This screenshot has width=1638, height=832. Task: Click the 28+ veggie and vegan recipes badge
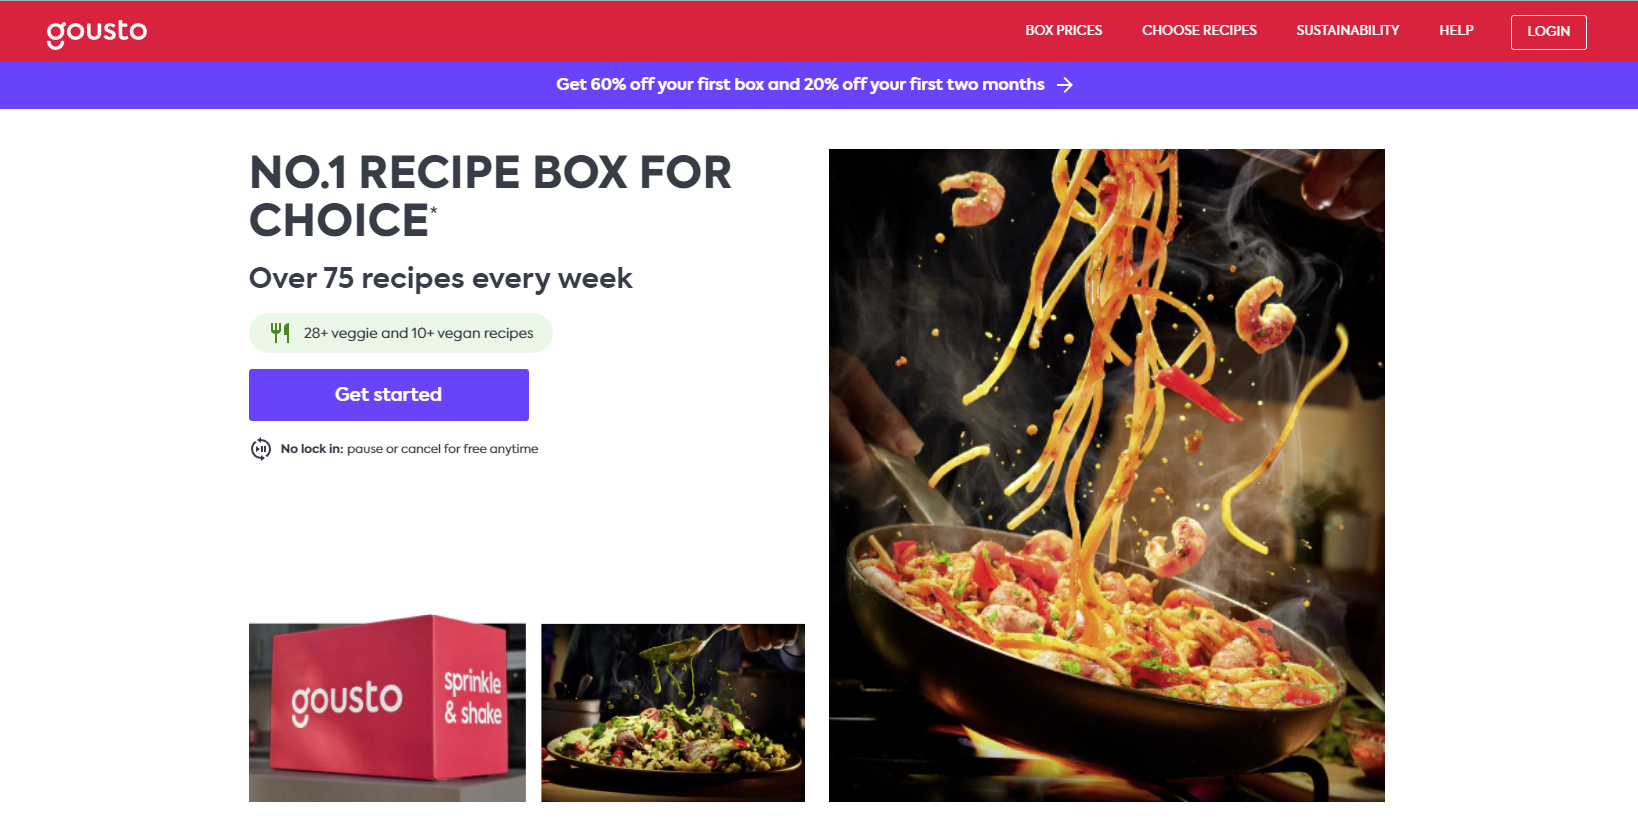point(401,333)
